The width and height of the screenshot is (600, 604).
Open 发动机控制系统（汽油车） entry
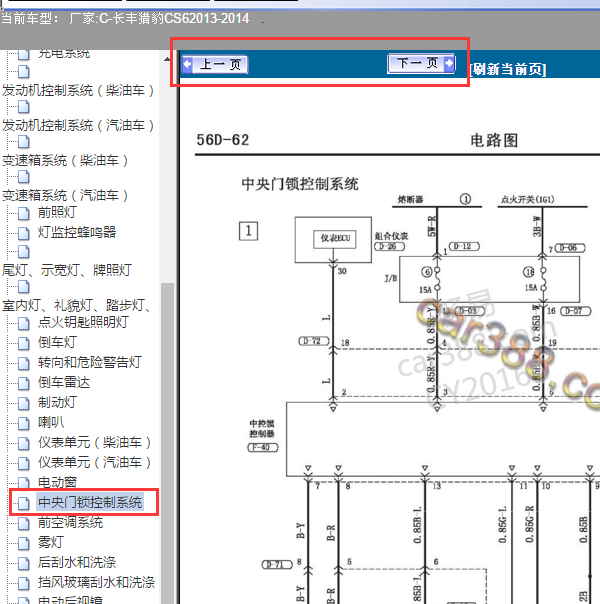[x=78, y=125]
